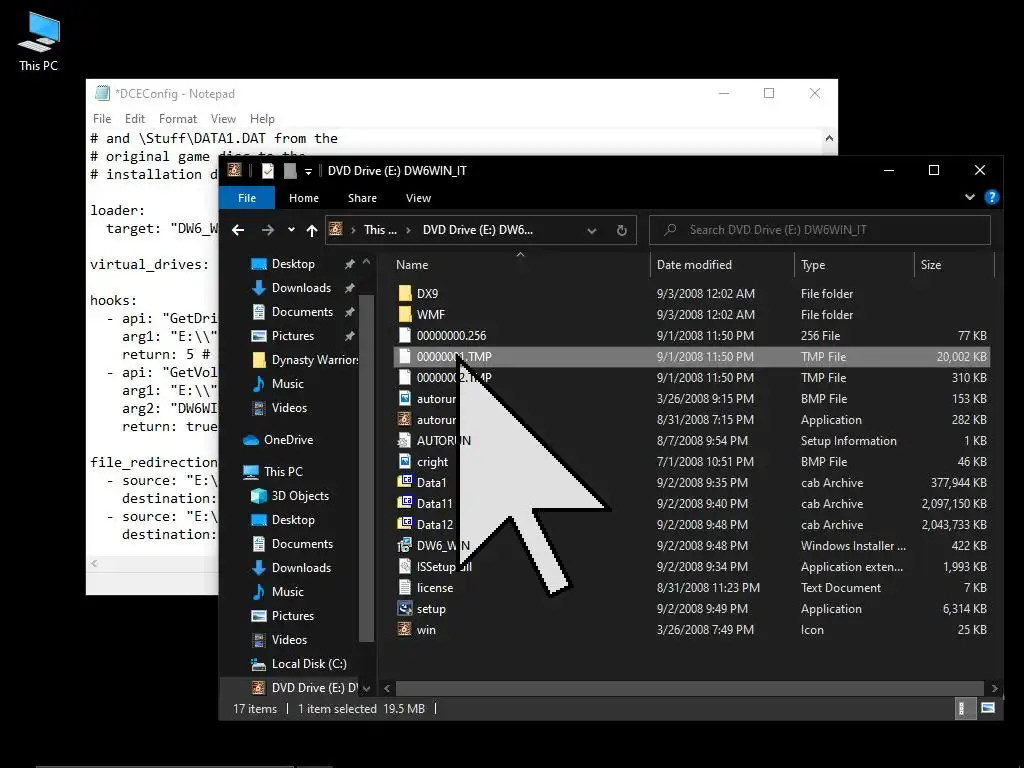The image size is (1024, 768).
Task: Switch to the View ribbon tab
Action: pyautogui.click(x=418, y=198)
